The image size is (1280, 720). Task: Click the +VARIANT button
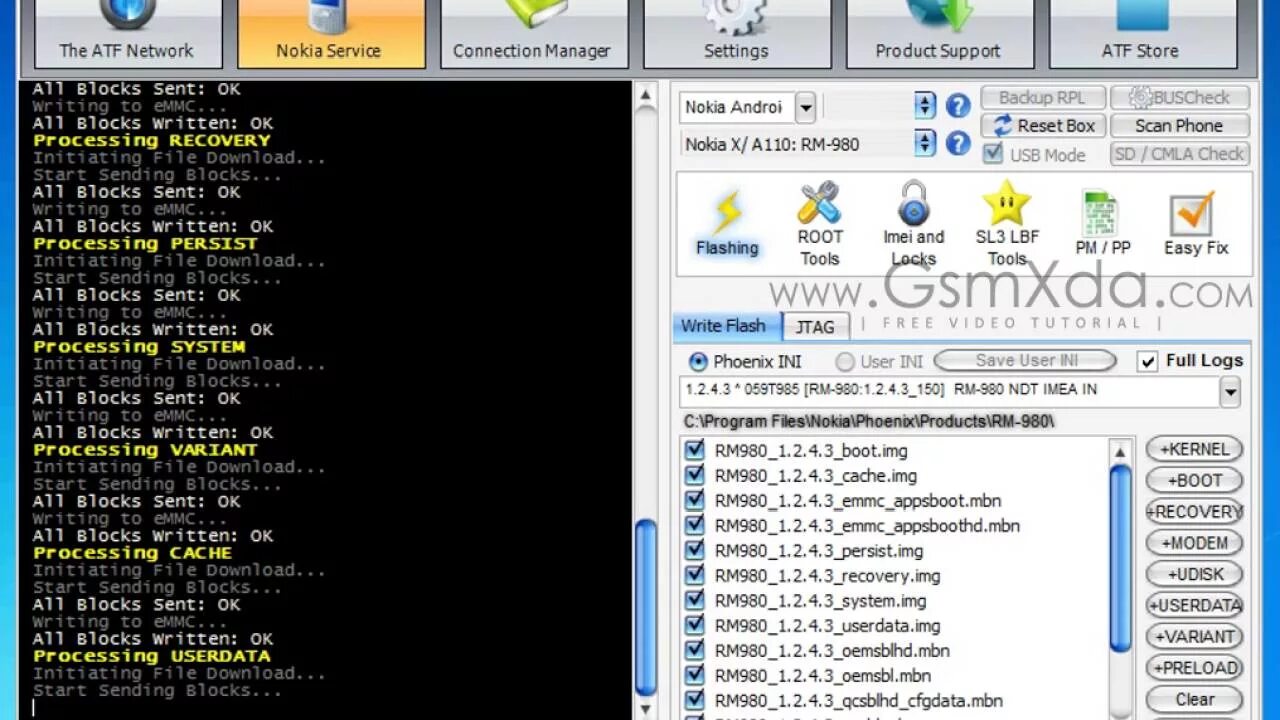point(1194,636)
